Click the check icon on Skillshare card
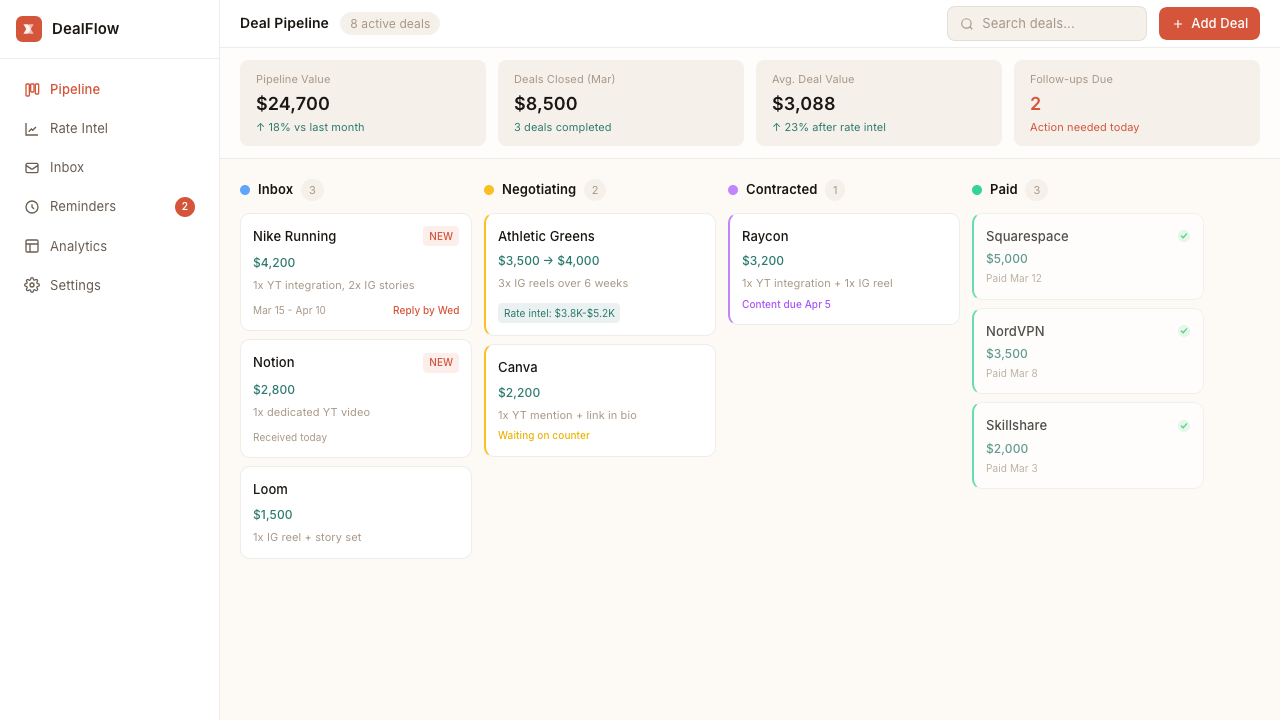The image size is (1280, 720). tap(1184, 426)
